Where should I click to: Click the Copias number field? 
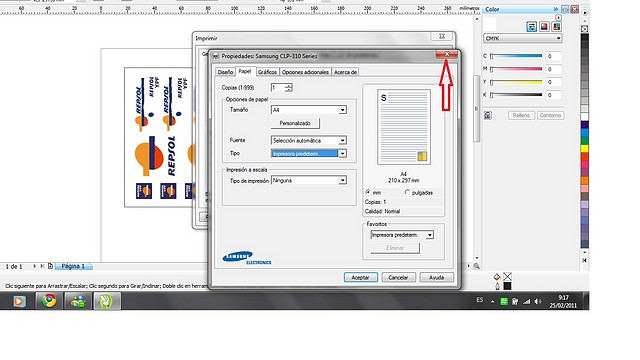(x=278, y=87)
